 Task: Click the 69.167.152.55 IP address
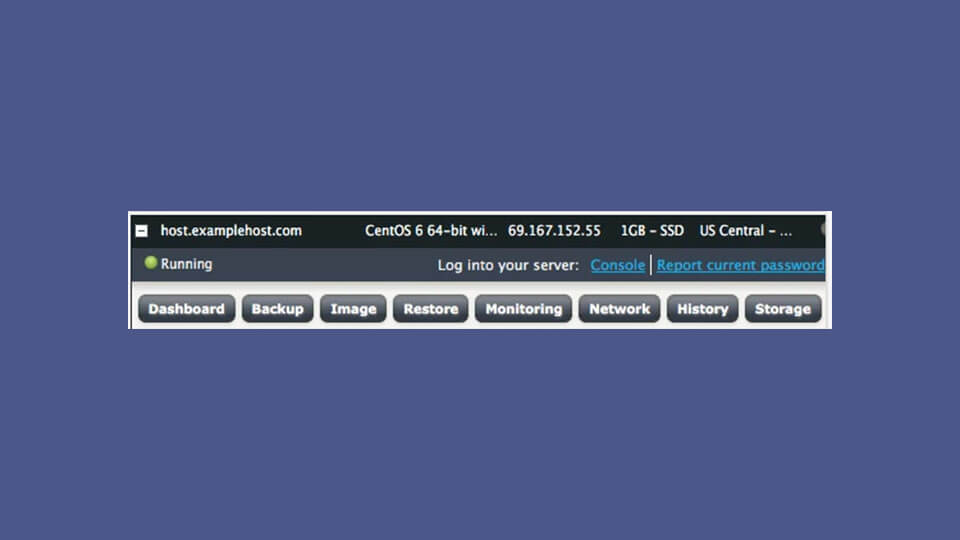coord(554,231)
